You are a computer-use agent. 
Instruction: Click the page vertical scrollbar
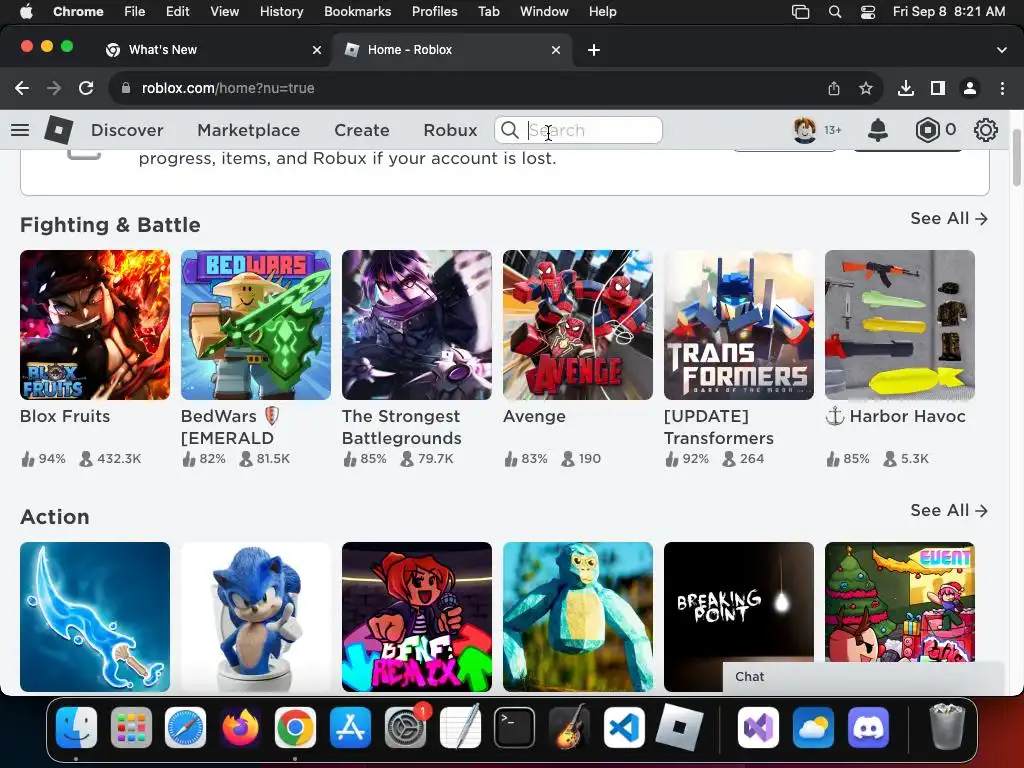1016,158
